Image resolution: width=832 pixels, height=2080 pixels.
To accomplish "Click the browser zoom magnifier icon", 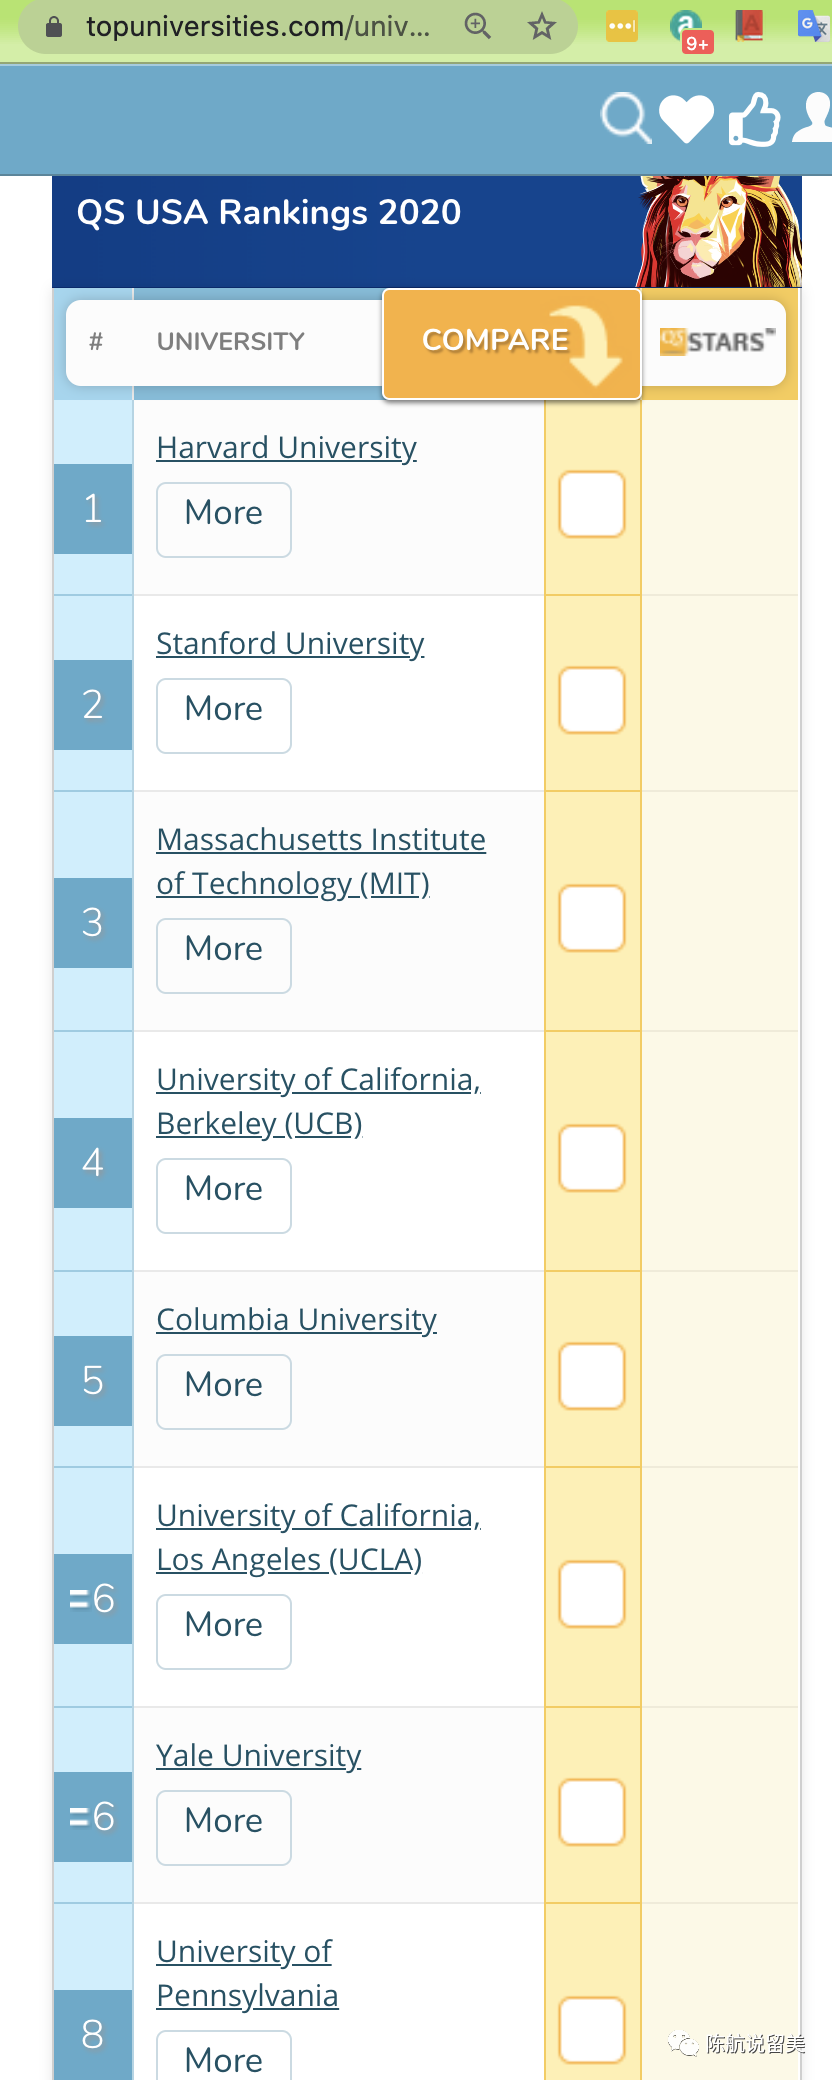I will pos(478,26).
